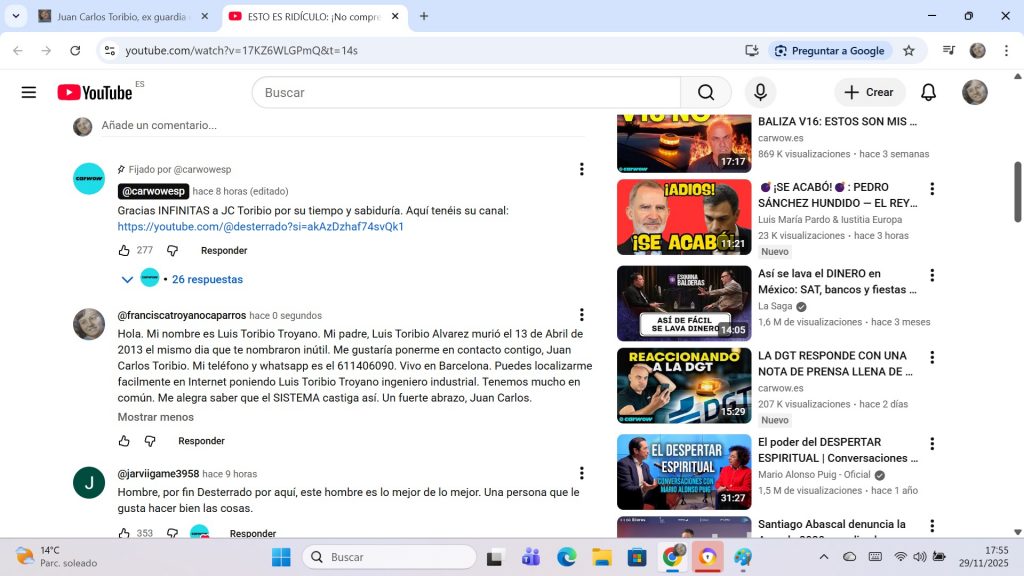Bookmark this page with star icon
1024x576 pixels.
click(x=909, y=50)
